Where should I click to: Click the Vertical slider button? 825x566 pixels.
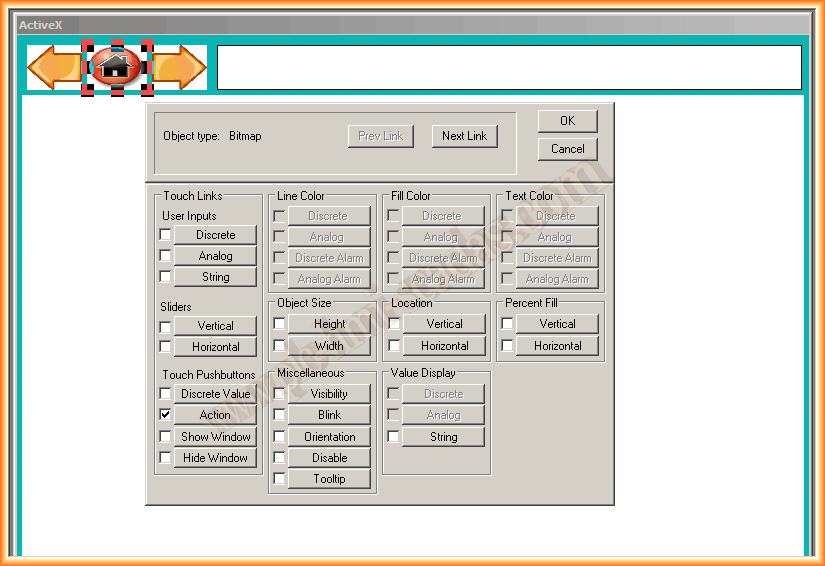pyautogui.click(x=215, y=326)
